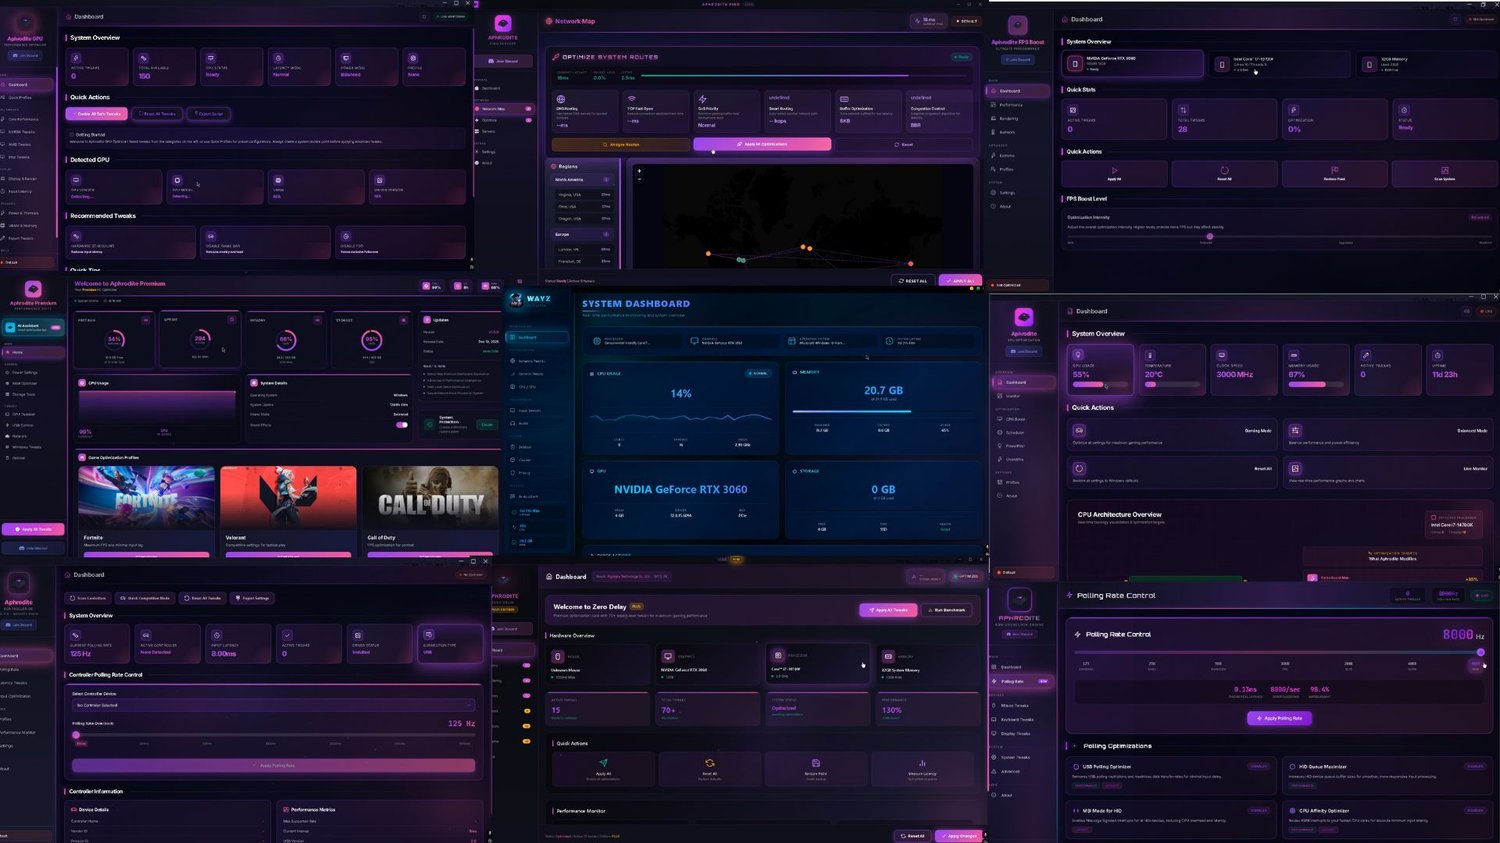
Task: Click Analyze Routes in Network Map
Action: pyautogui.click(x=622, y=144)
